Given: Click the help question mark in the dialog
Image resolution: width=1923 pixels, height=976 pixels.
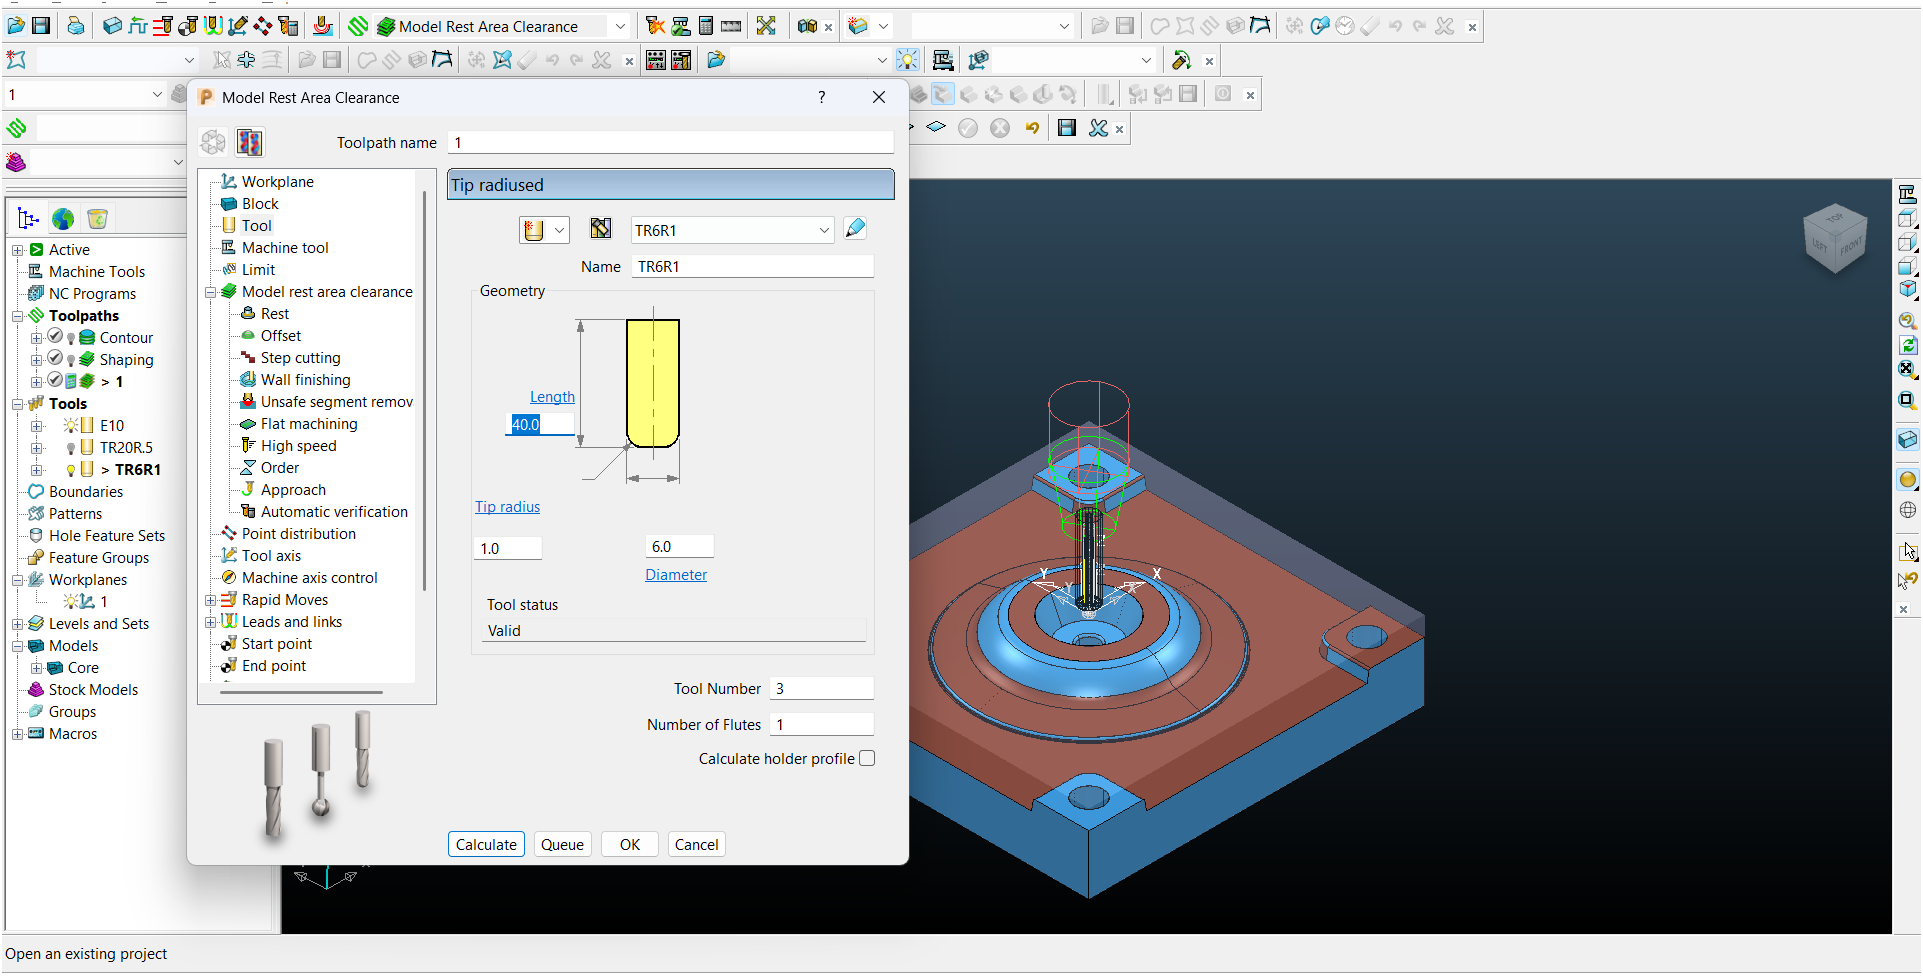Looking at the screenshot, I should (821, 97).
